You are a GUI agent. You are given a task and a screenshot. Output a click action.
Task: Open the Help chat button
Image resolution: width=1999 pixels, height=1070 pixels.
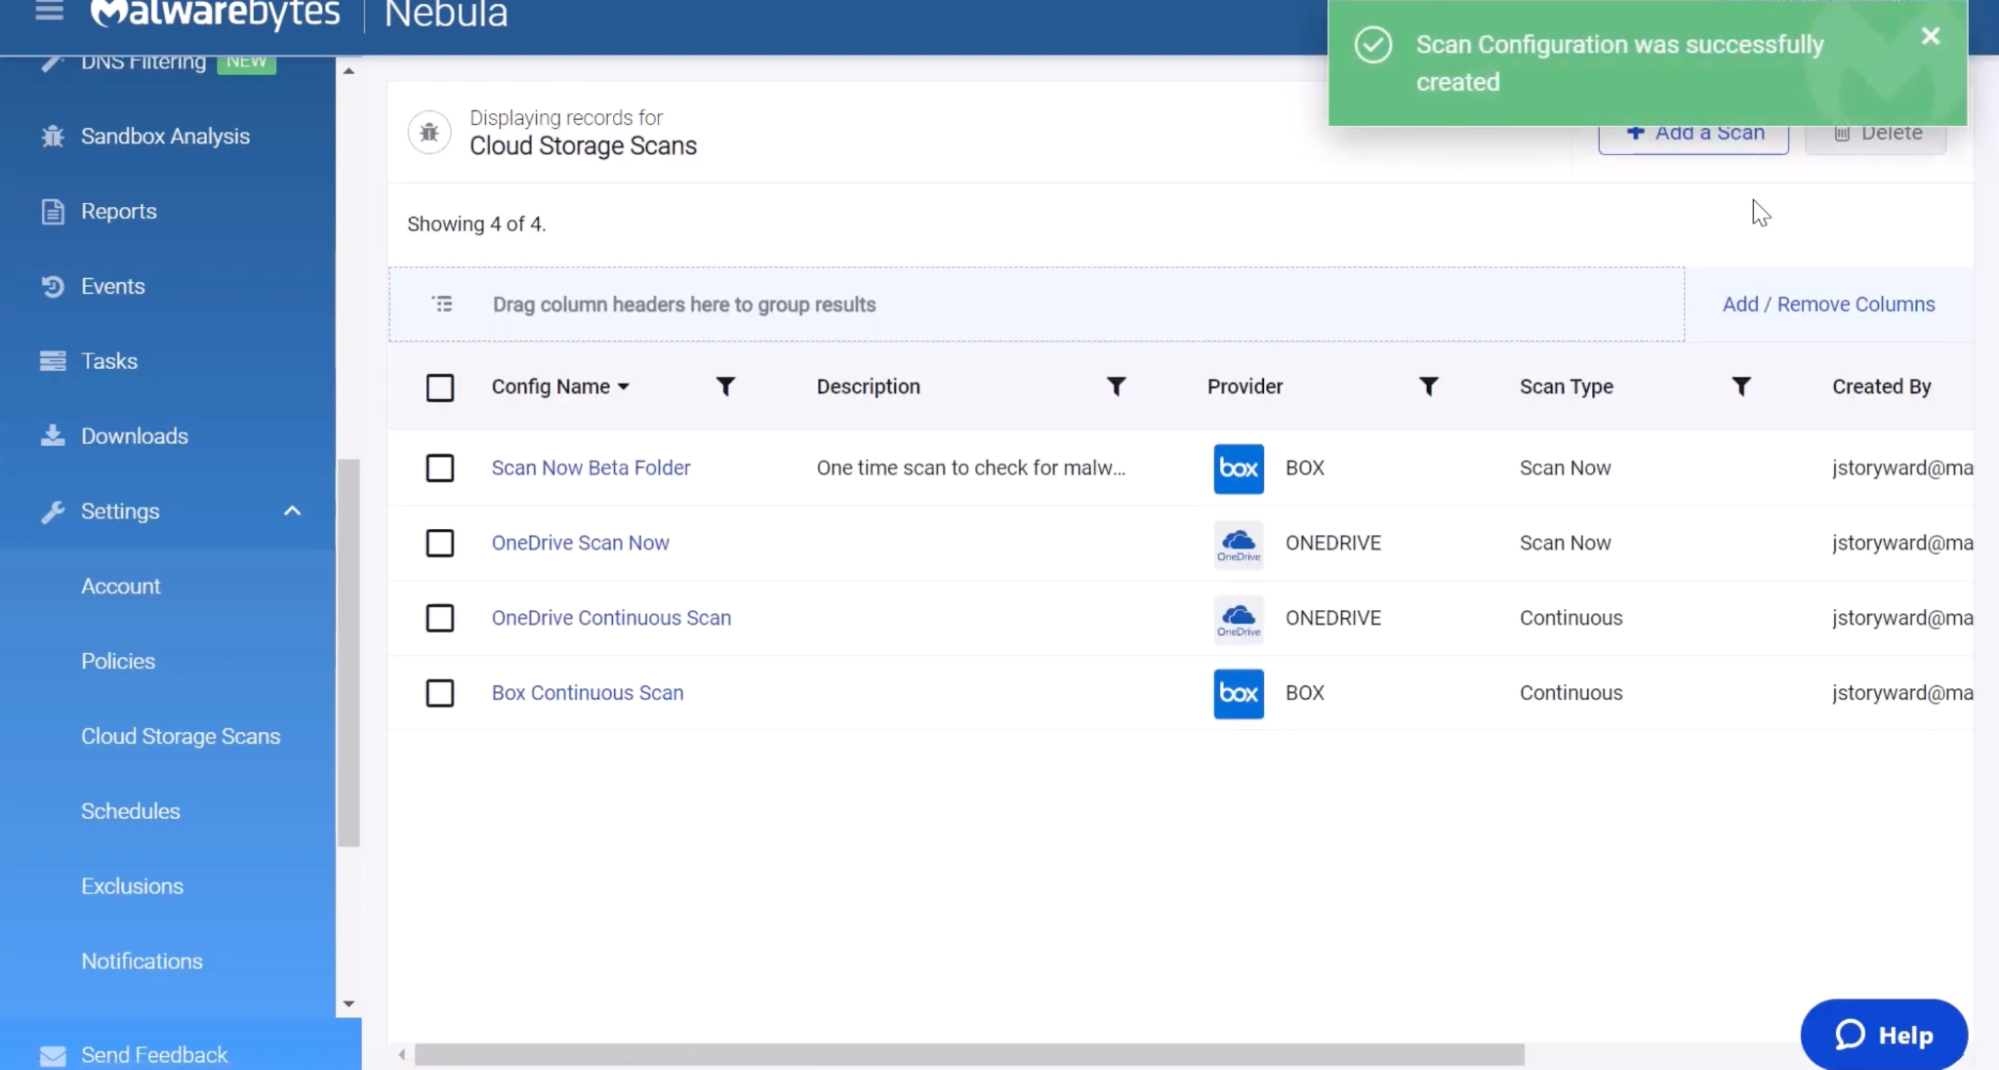(x=1884, y=1034)
